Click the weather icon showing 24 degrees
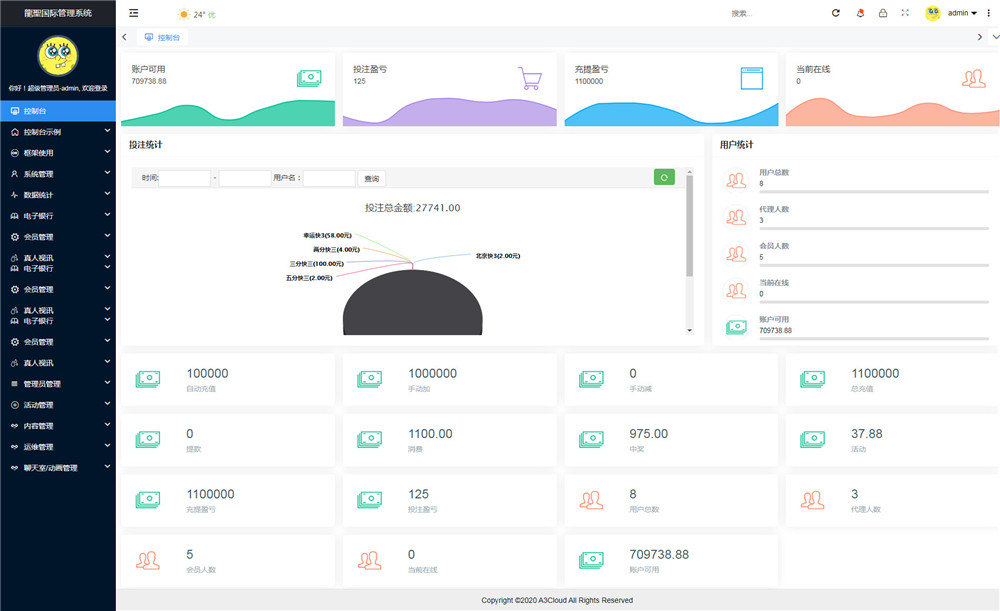Image resolution: width=1000 pixels, height=611 pixels. [184, 14]
